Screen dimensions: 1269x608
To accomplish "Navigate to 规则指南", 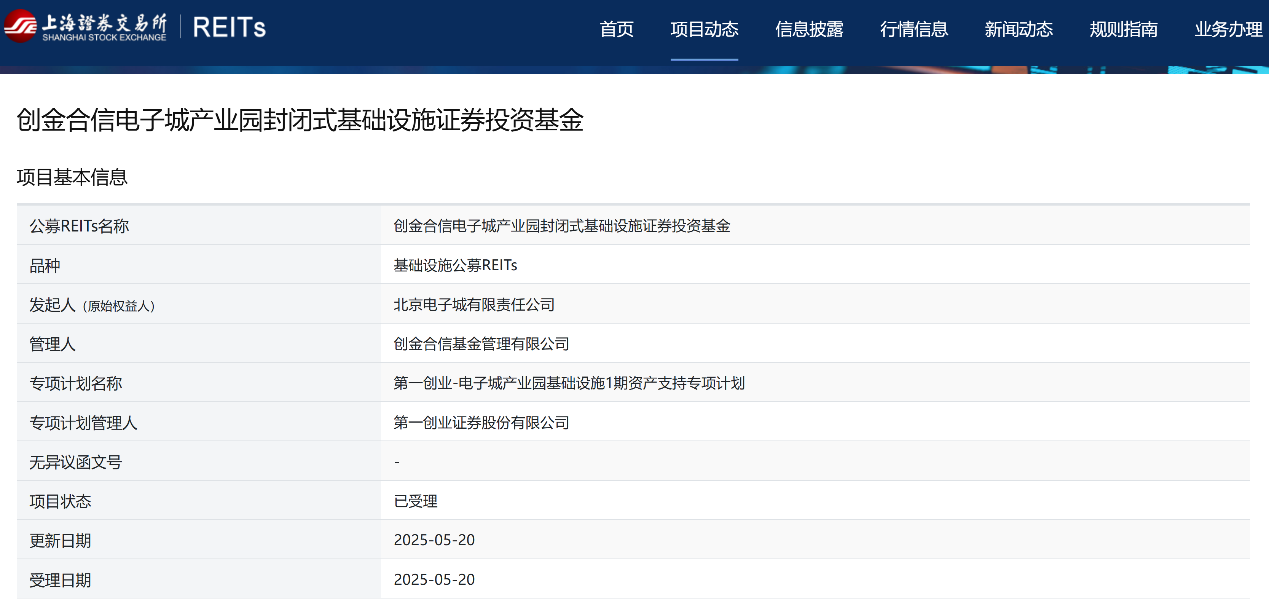I will click(x=1123, y=30).
